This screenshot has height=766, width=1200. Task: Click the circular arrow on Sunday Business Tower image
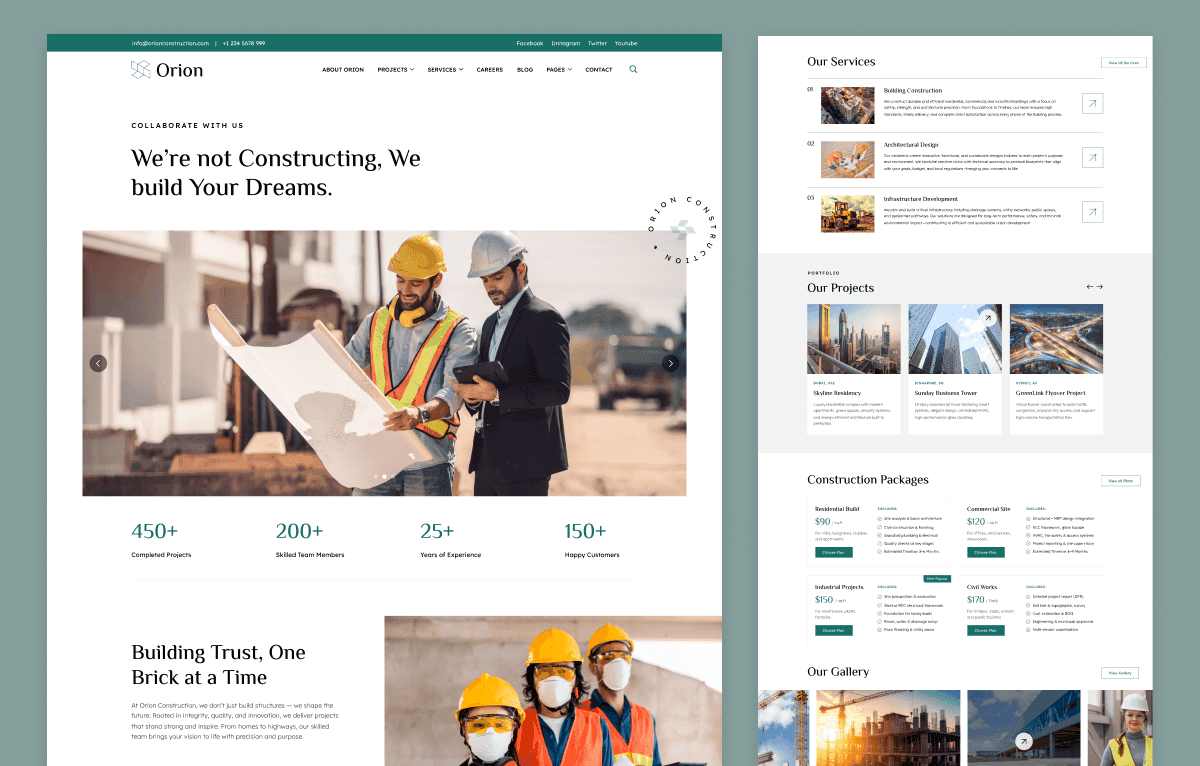pyautogui.click(x=988, y=318)
